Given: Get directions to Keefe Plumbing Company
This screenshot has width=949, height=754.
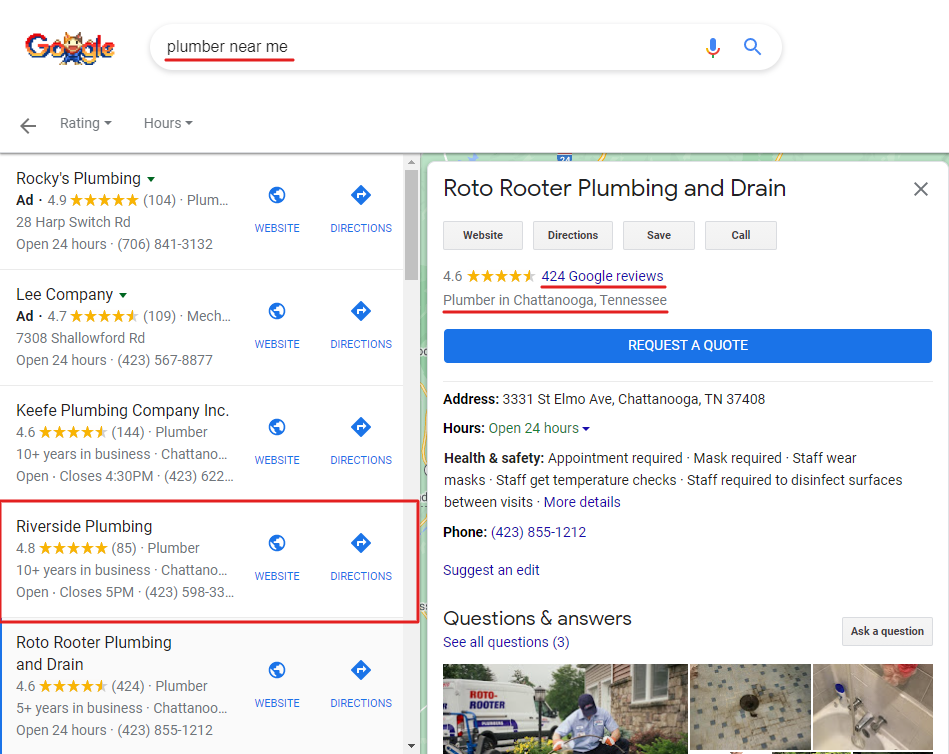Looking at the screenshot, I should (x=361, y=427).
